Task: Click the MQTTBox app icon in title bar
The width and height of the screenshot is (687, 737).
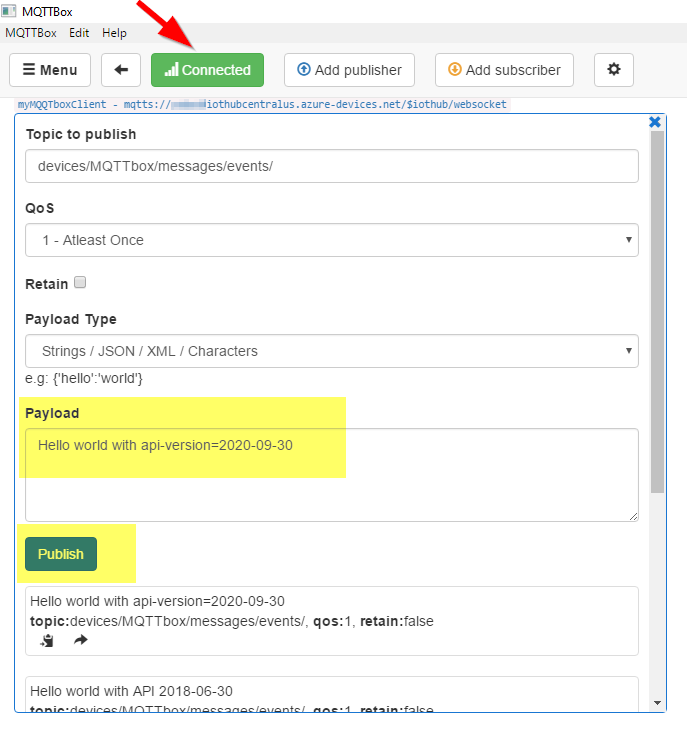Action: [x=8, y=11]
